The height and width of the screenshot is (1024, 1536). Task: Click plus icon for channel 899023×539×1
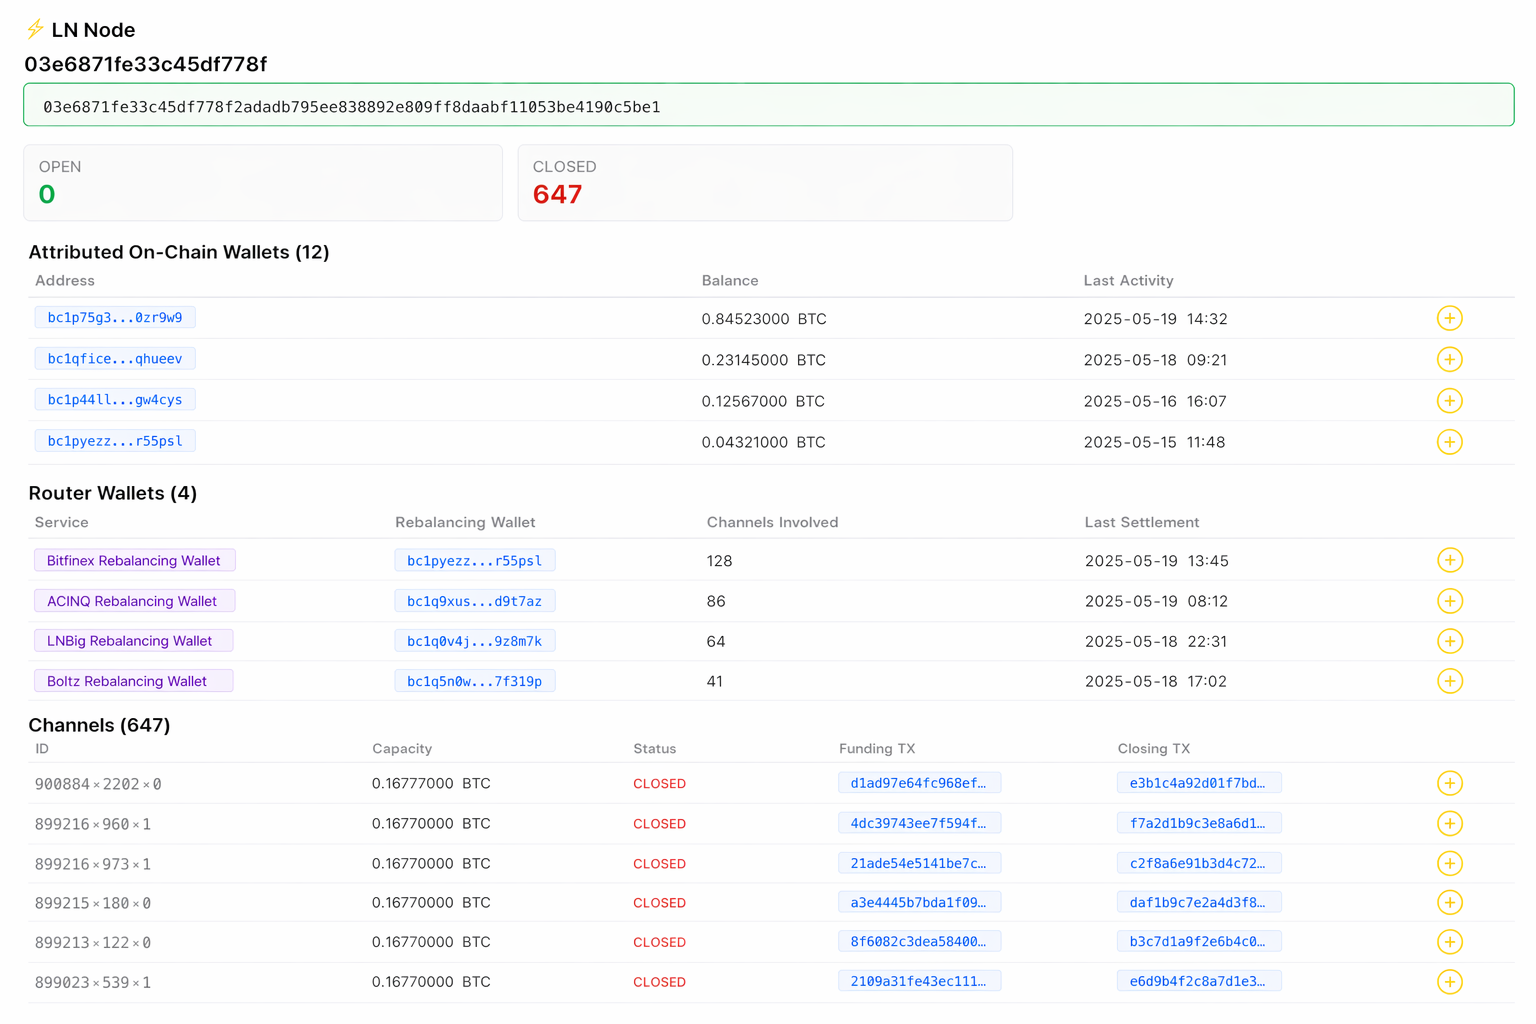[x=1449, y=982]
